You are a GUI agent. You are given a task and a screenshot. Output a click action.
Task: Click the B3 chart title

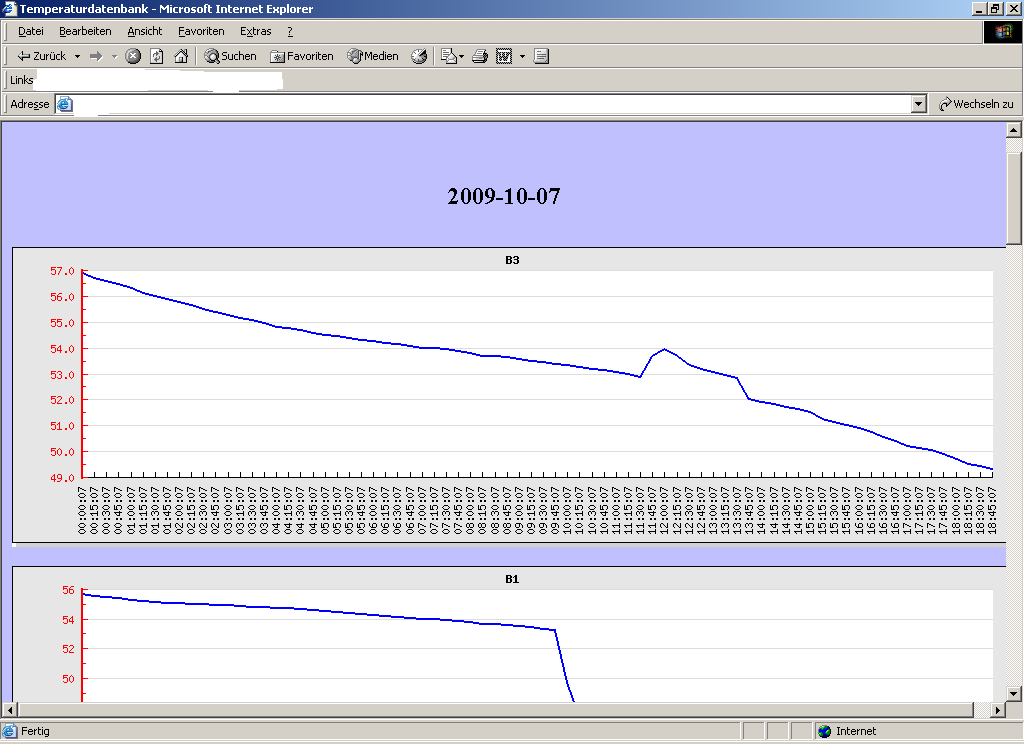click(x=512, y=260)
